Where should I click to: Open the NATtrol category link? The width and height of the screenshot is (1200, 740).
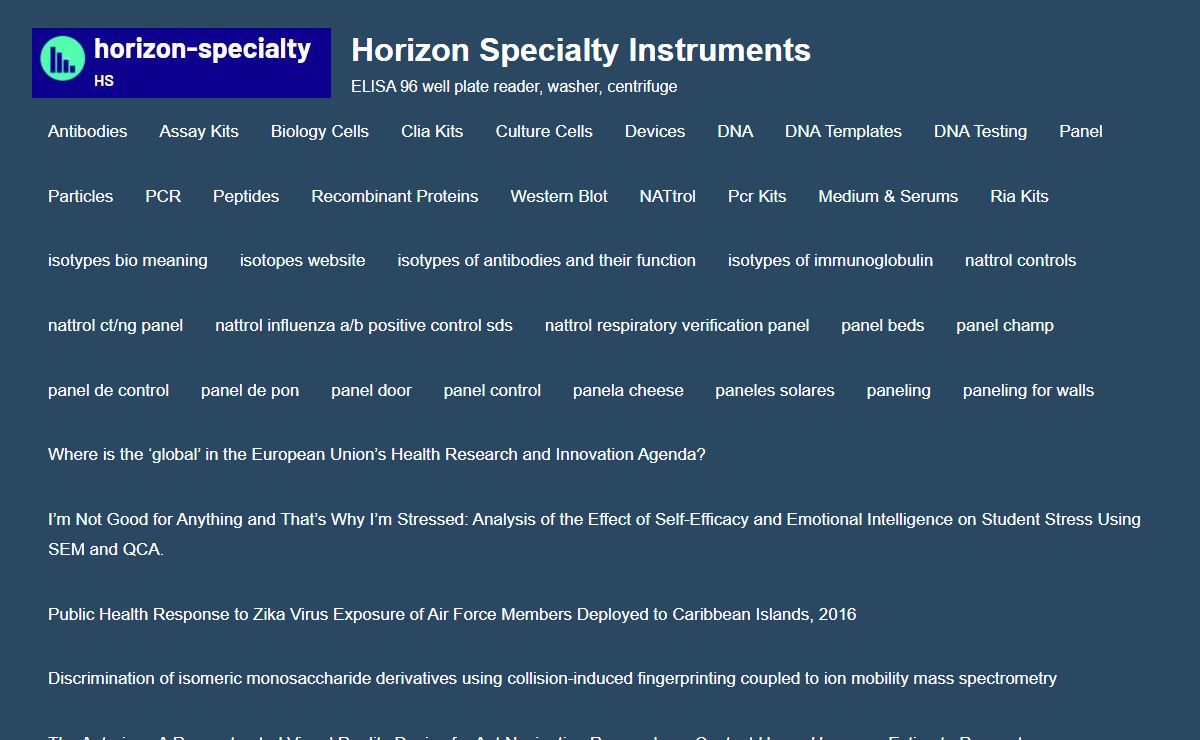coord(668,196)
